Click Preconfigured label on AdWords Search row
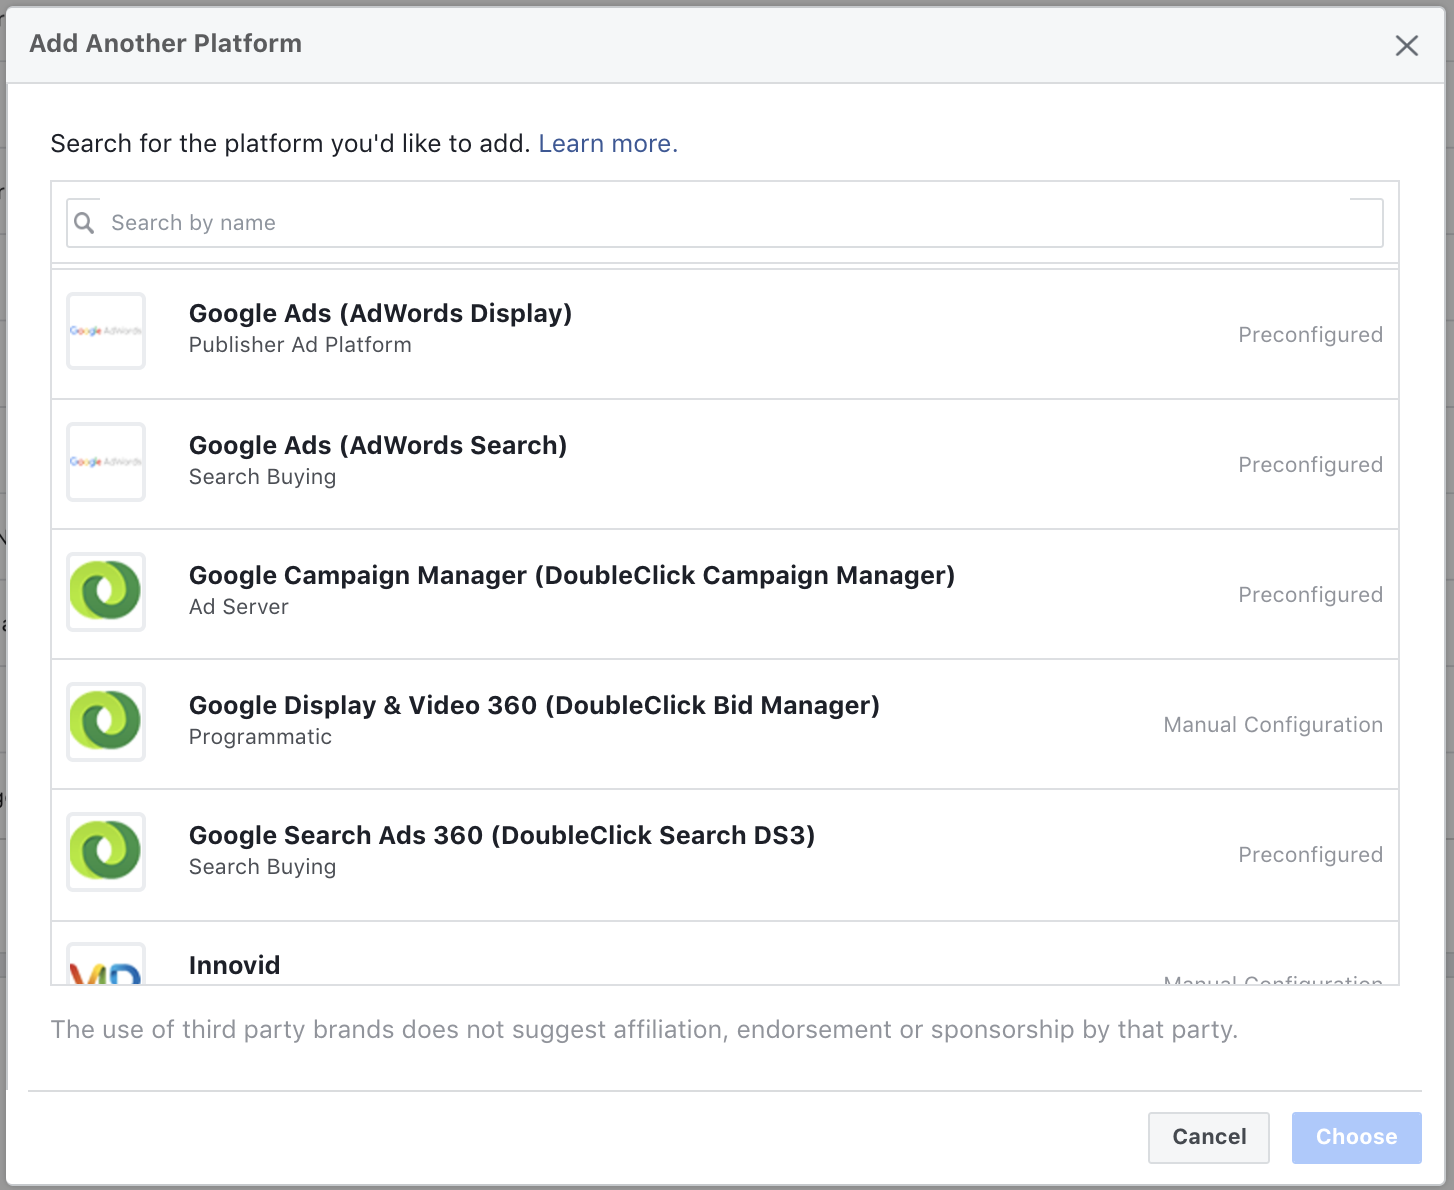 coord(1311,465)
